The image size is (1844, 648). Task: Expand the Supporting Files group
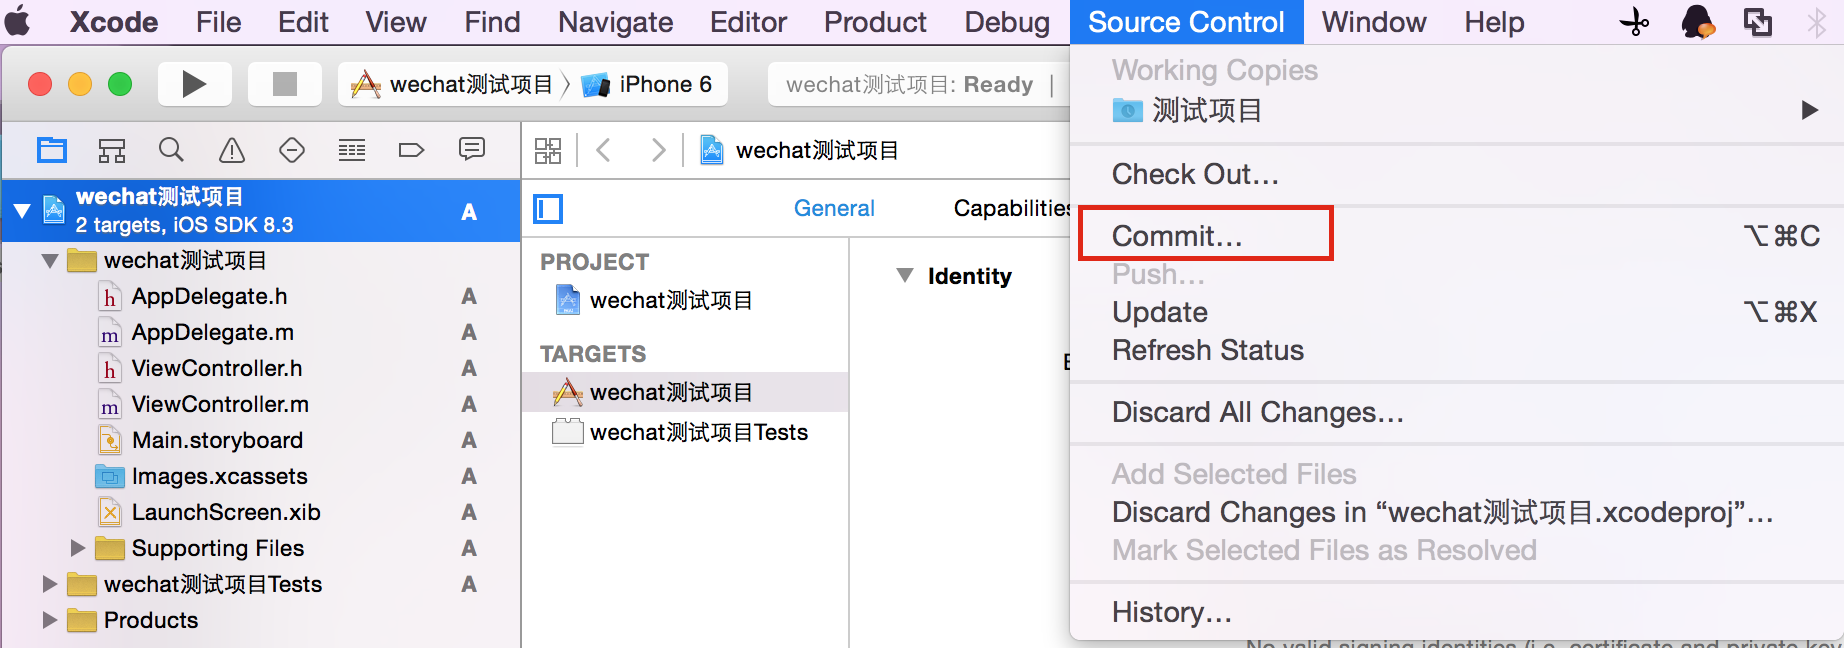click(78, 548)
